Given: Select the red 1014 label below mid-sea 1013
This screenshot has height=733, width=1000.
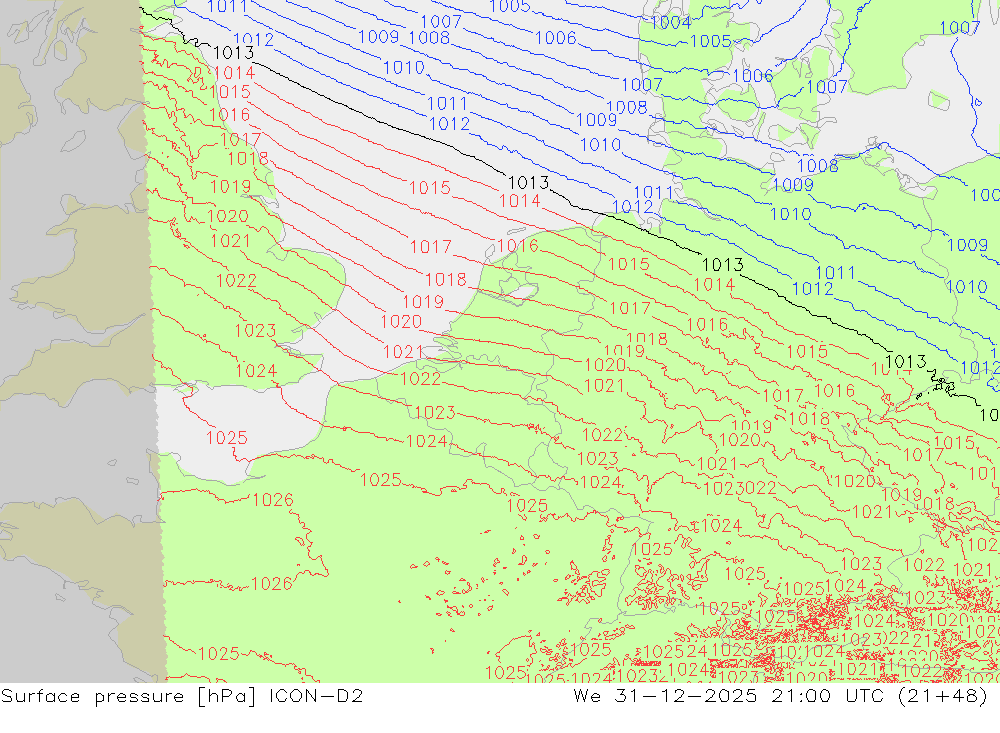Looking at the screenshot, I should tap(519, 201).
